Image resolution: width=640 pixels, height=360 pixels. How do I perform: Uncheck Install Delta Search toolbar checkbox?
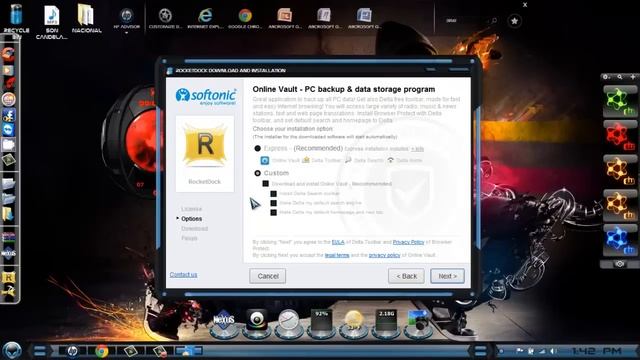coord(273,193)
